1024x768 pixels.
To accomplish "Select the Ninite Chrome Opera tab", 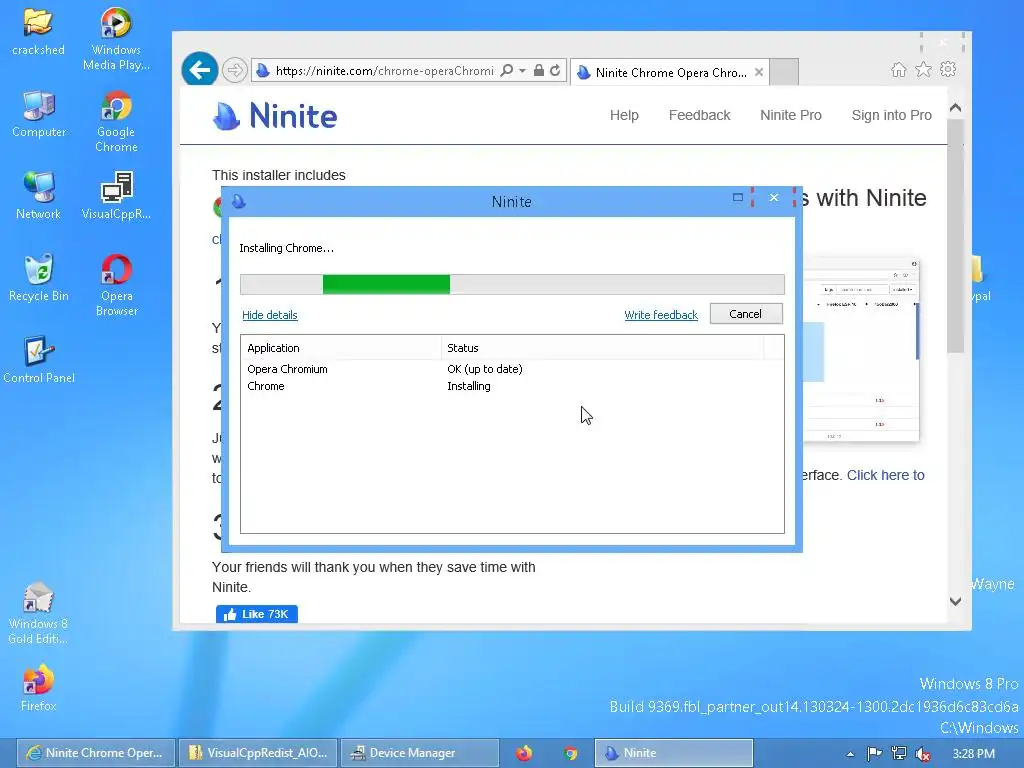I will (671, 72).
